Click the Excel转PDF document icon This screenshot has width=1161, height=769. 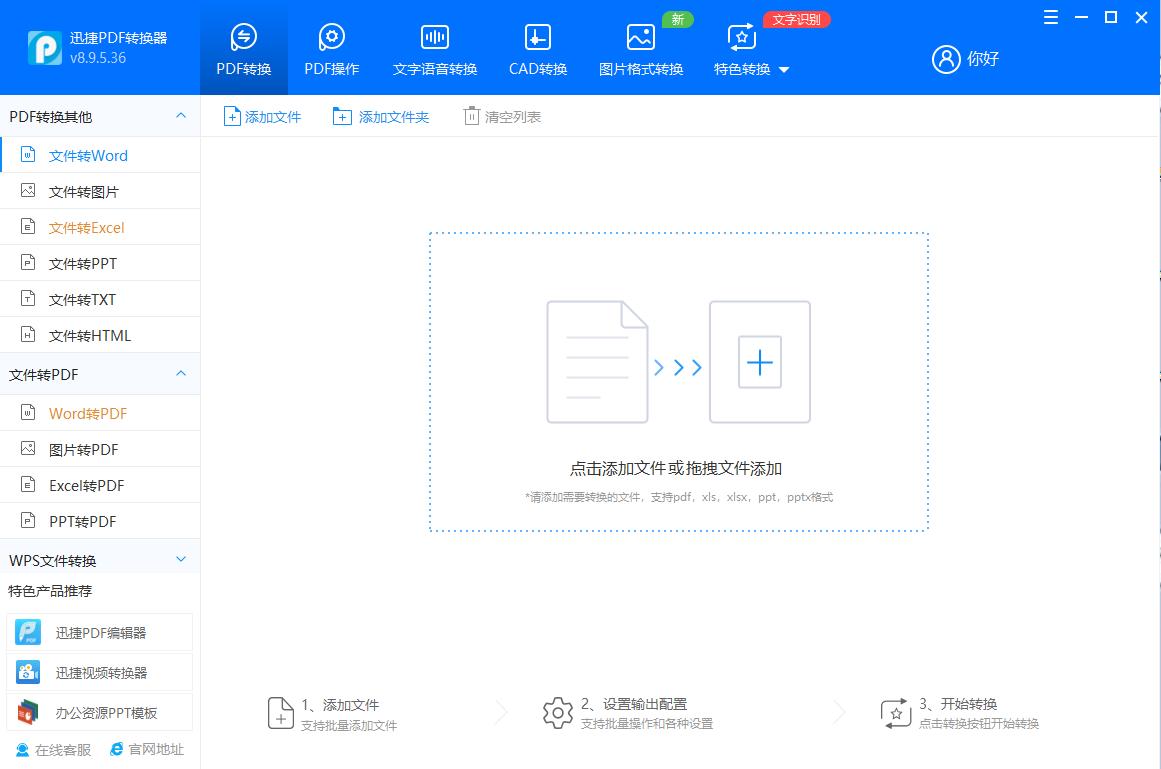point(28,484)
